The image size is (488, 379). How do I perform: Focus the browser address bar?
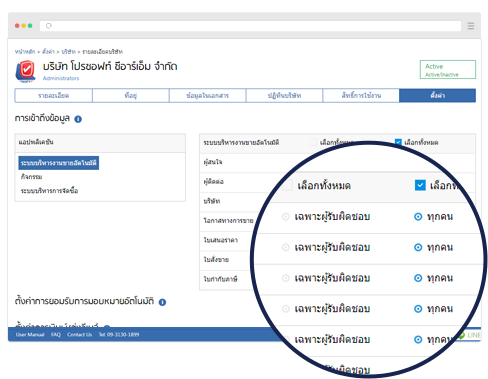tap(250, 26)
